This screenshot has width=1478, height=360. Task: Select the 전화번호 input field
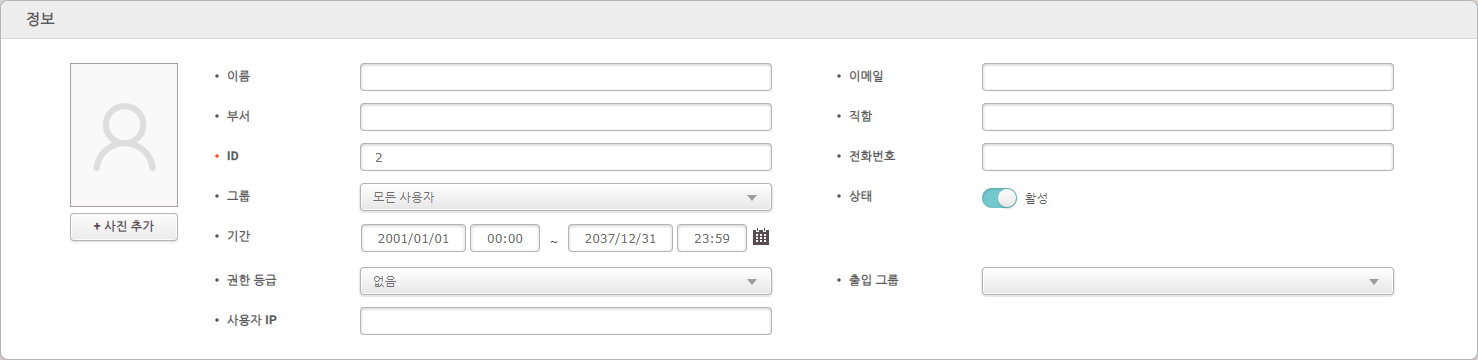click(x=1188, y=157)
